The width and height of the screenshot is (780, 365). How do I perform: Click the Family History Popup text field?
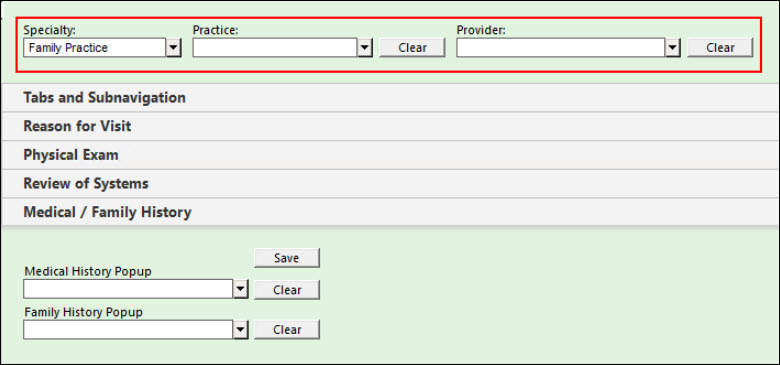click(x=128, y=330)
